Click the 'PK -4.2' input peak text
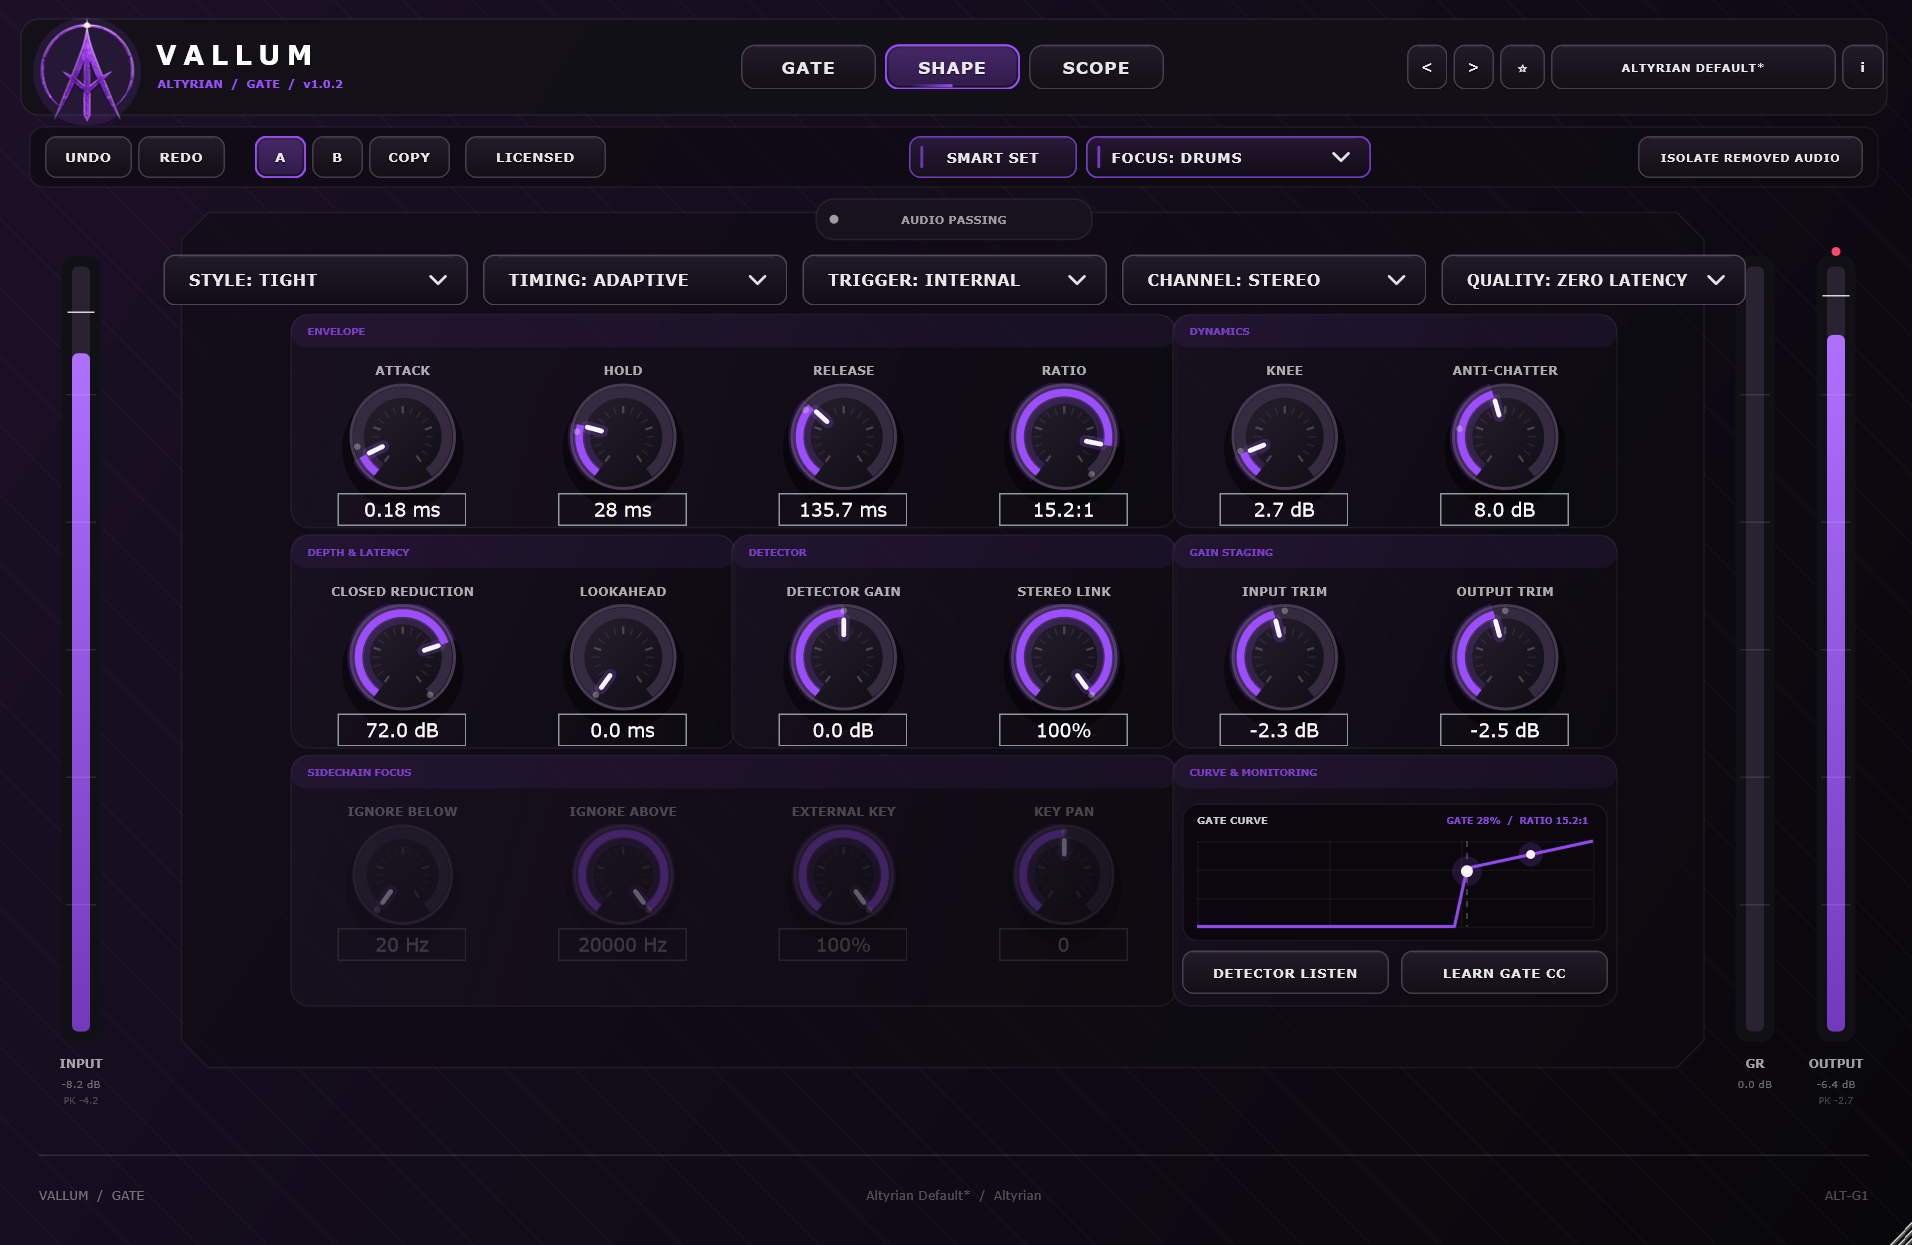The image size is (1912, 1245). click(81, 1100)
